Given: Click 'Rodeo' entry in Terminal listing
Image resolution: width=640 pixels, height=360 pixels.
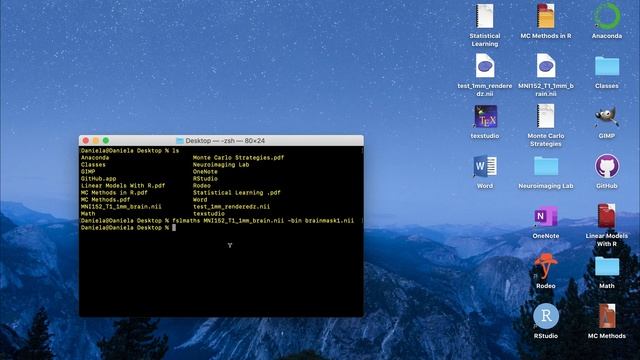Looking at the screenshot, I should pyautogui.click(x=202, y=185).
